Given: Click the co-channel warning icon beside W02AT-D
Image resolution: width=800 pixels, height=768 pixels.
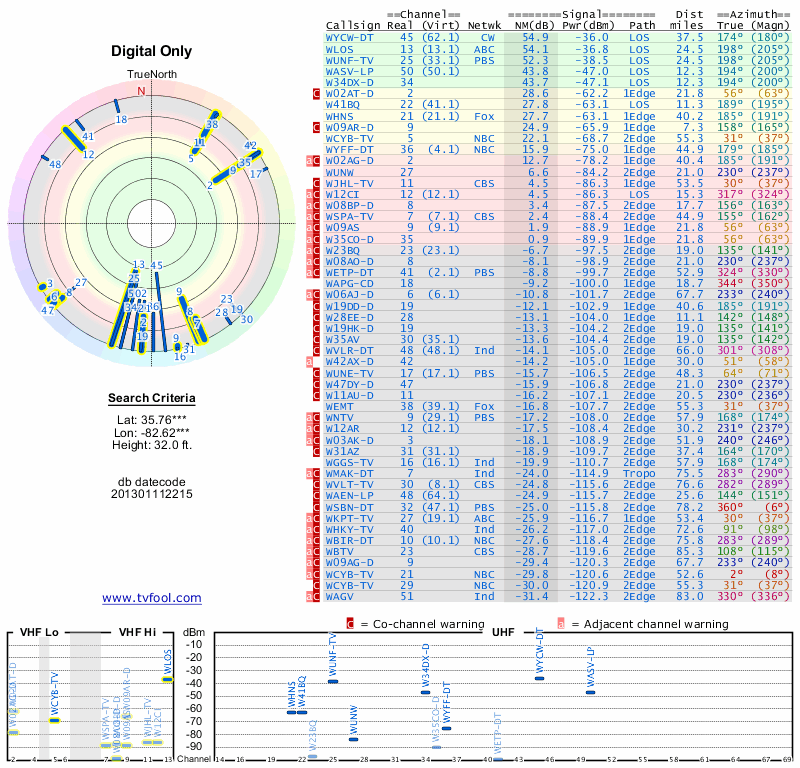Looking at the screenshot, I should click(x=316, y=94).
